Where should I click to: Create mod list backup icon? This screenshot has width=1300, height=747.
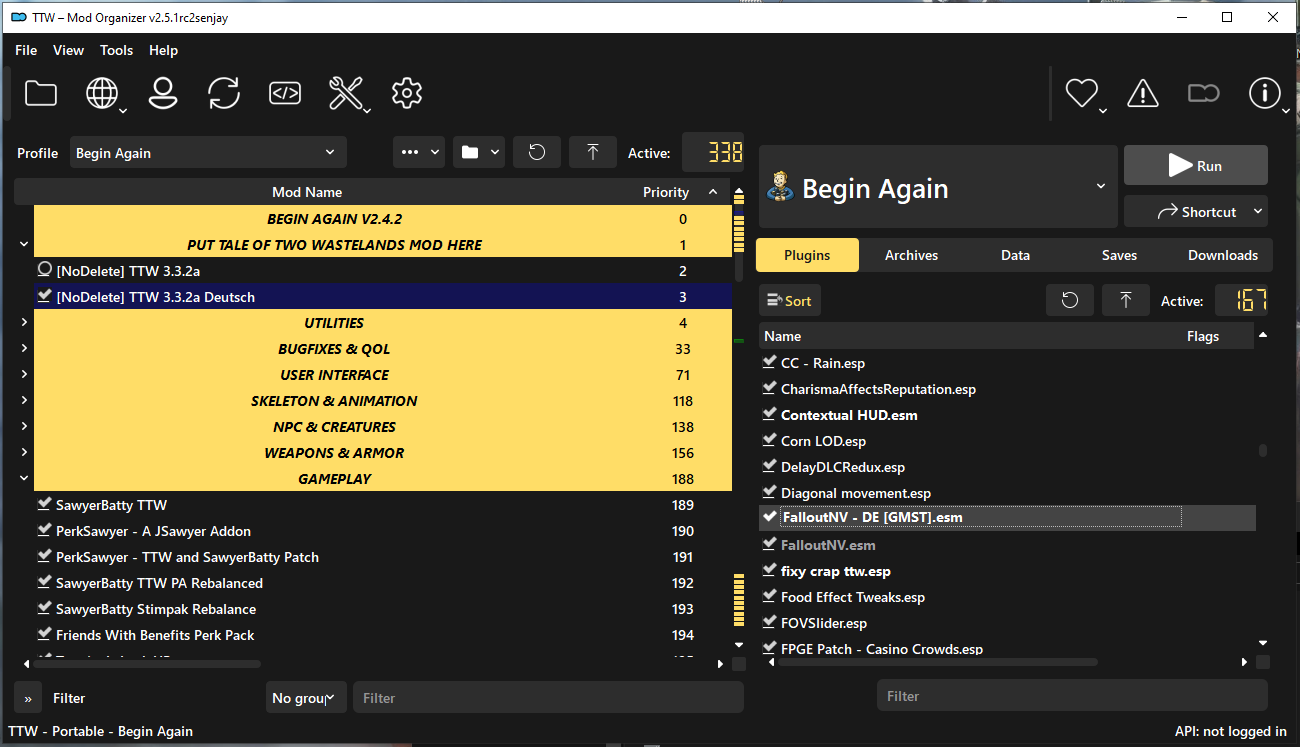point(593,152)
